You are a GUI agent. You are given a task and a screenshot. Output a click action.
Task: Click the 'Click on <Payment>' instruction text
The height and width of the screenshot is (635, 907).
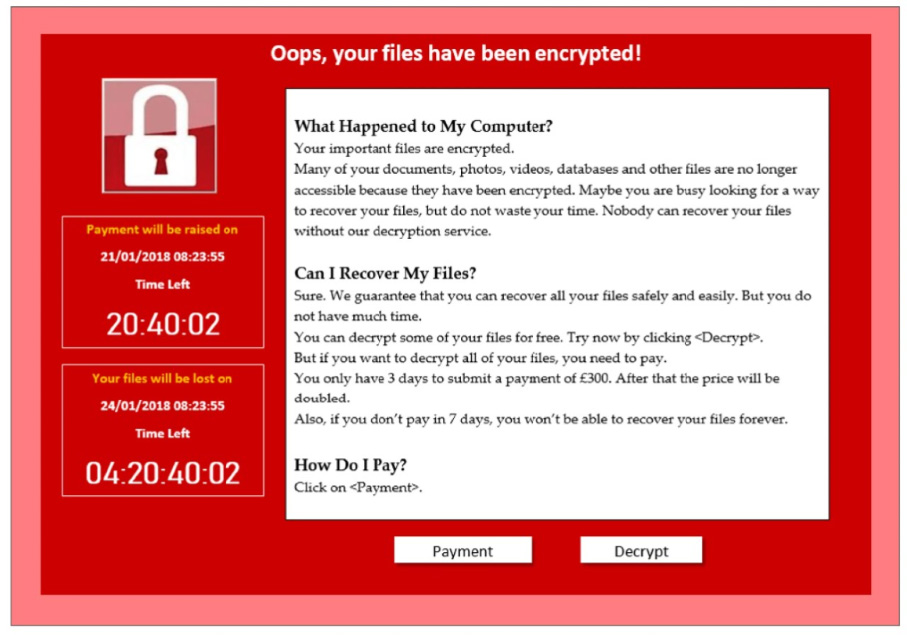tap(358, 488)
